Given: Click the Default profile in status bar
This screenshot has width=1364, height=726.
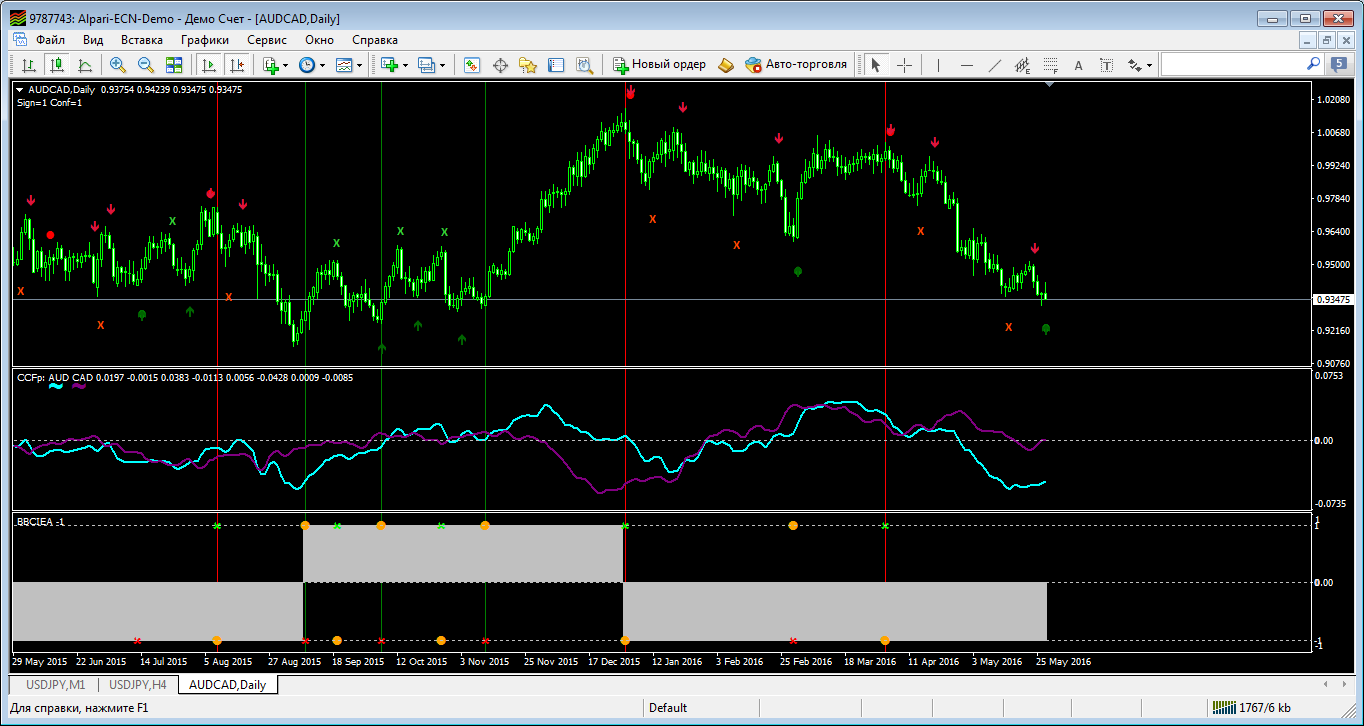Looking at the screenshot, I should (668, 708).
